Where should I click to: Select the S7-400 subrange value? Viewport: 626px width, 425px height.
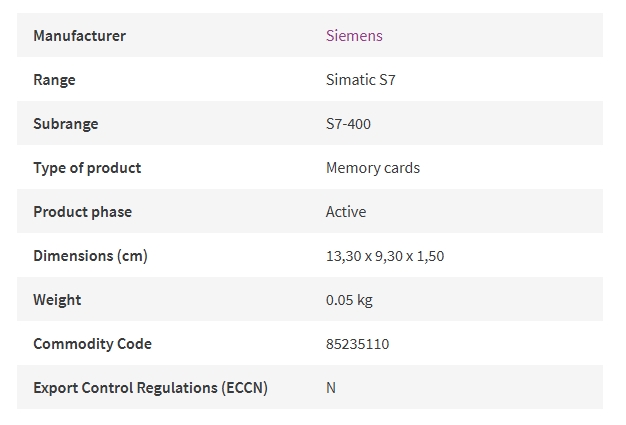348,124
